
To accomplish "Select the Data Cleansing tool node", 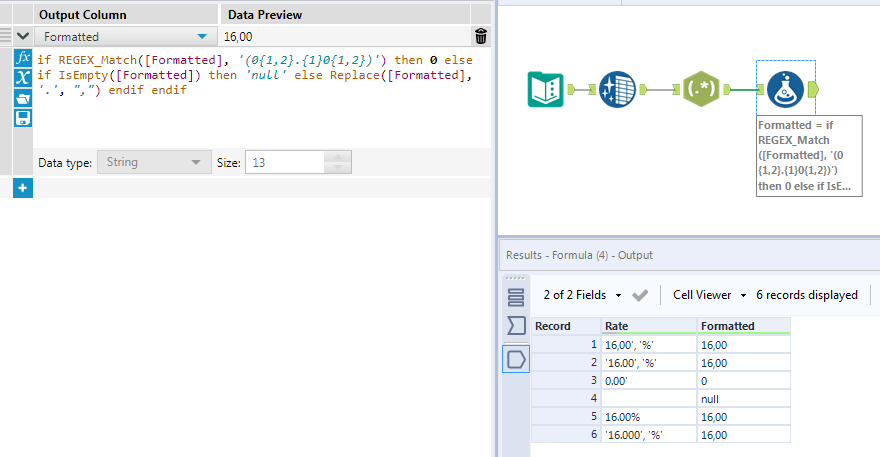I will (x=617, y=89).
